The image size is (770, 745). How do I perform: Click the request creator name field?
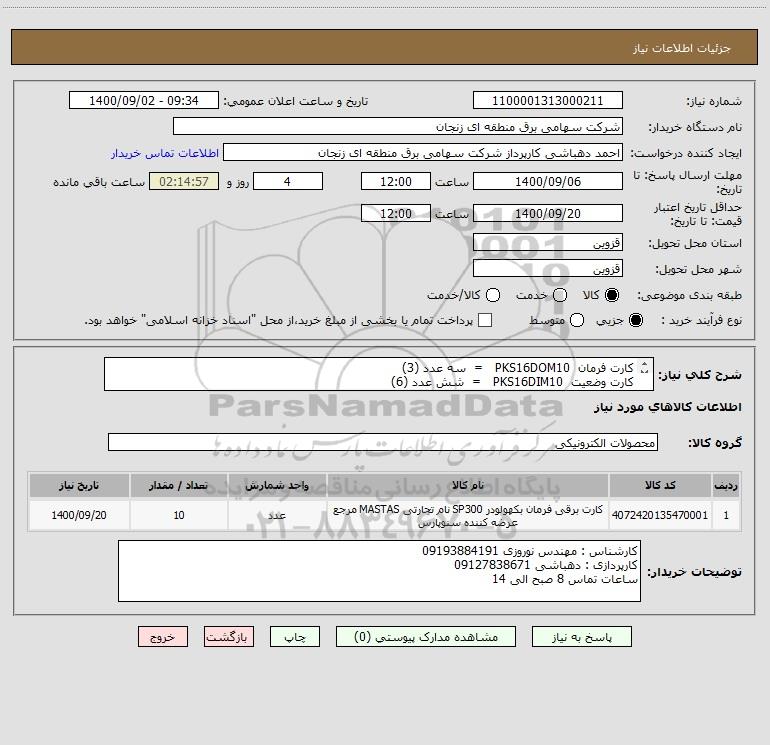(423, 153)
